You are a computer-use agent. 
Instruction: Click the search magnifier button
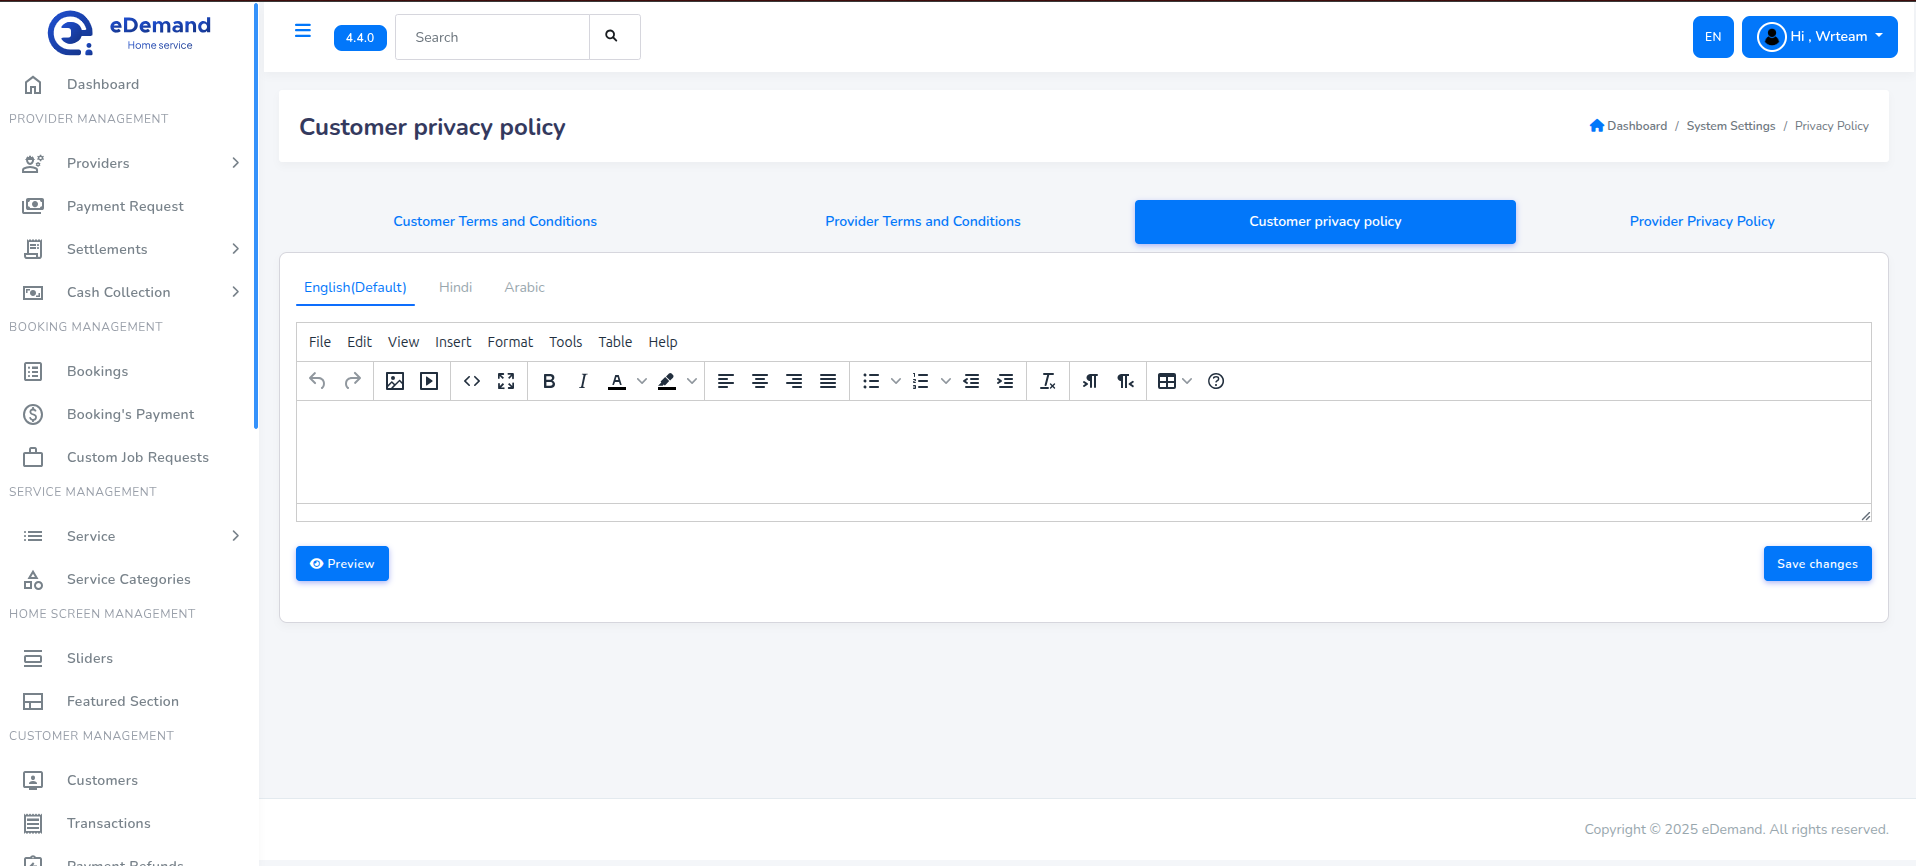point(614,37)
